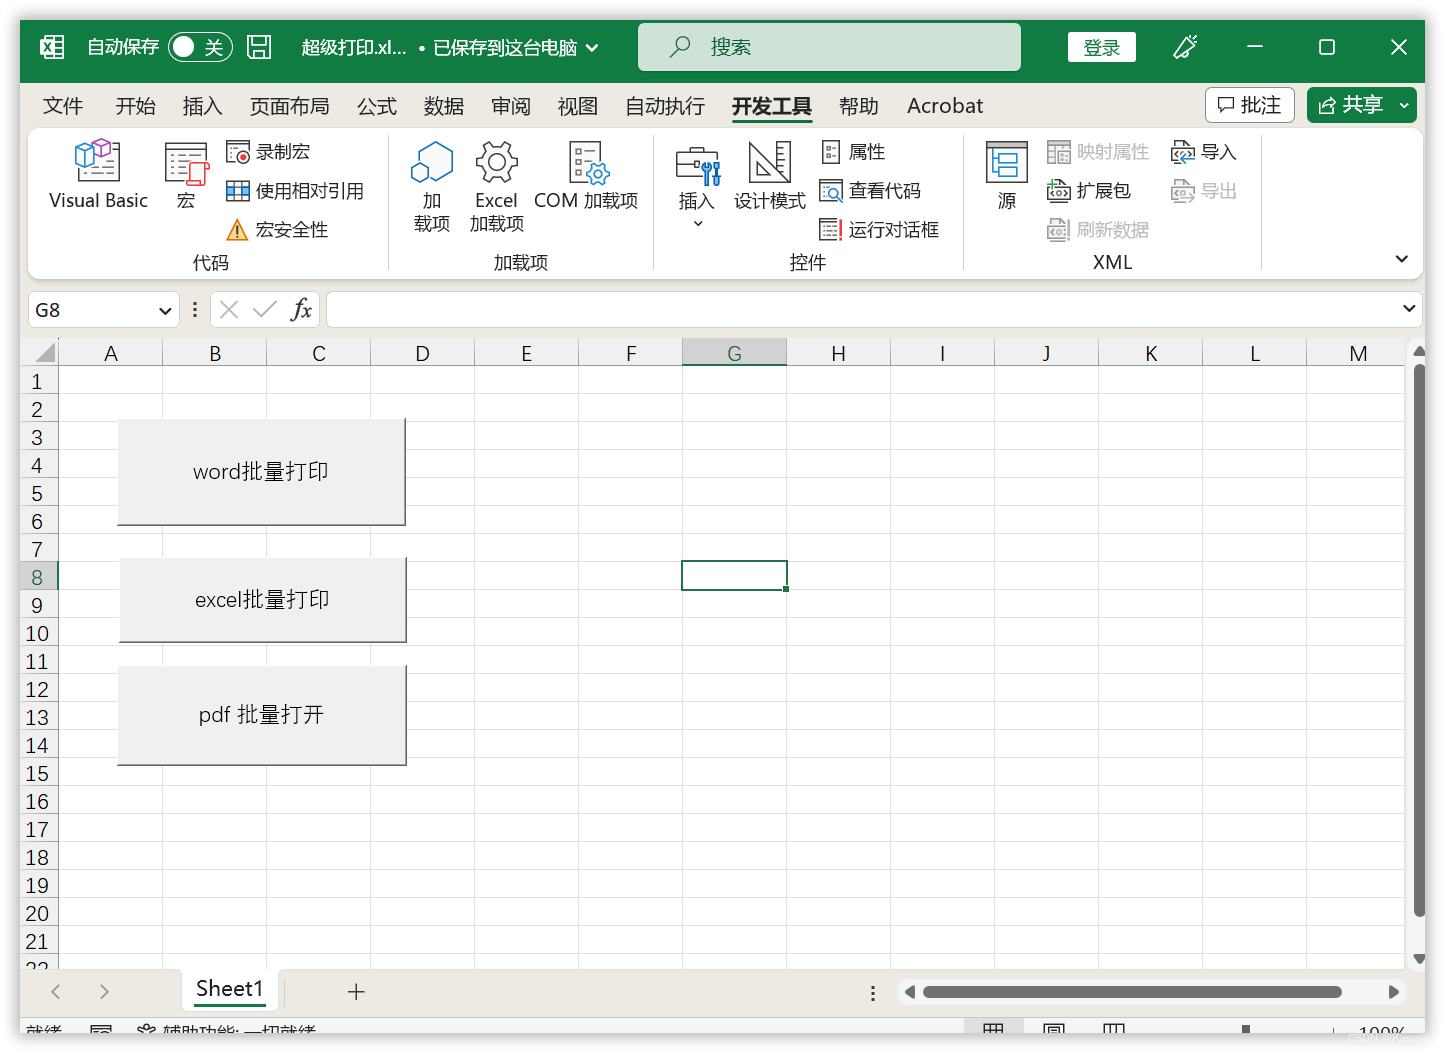Open Add-ins (加载项) hexagon button
This screenshot has width=1445, height=1053.
point(432,187)
